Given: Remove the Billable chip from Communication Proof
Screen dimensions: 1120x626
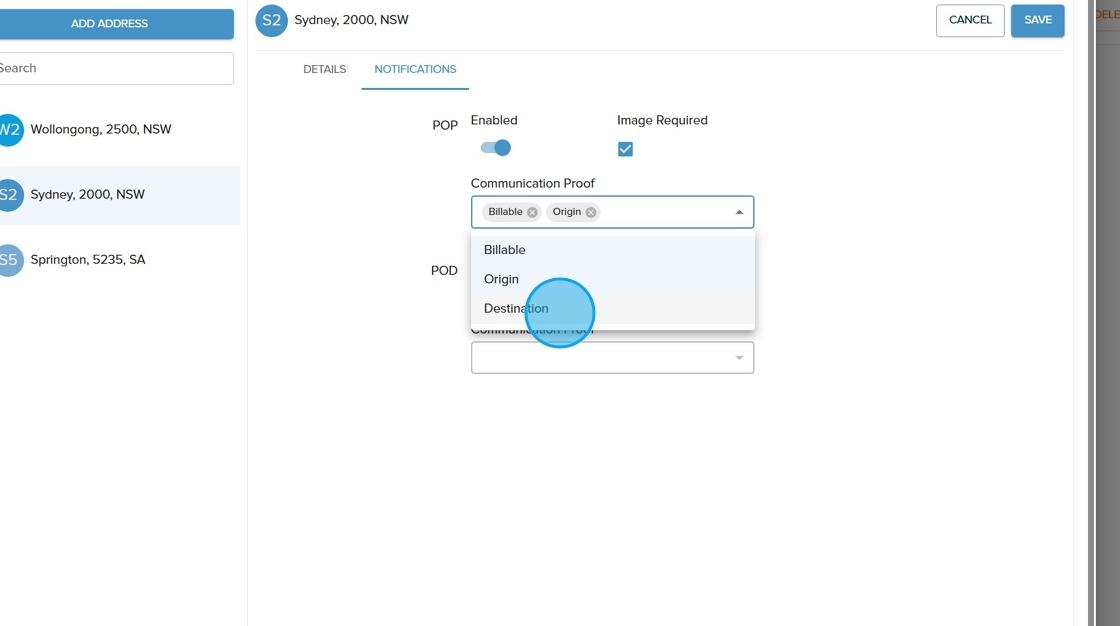Looking at the screenshot, I should coord(532,212).
